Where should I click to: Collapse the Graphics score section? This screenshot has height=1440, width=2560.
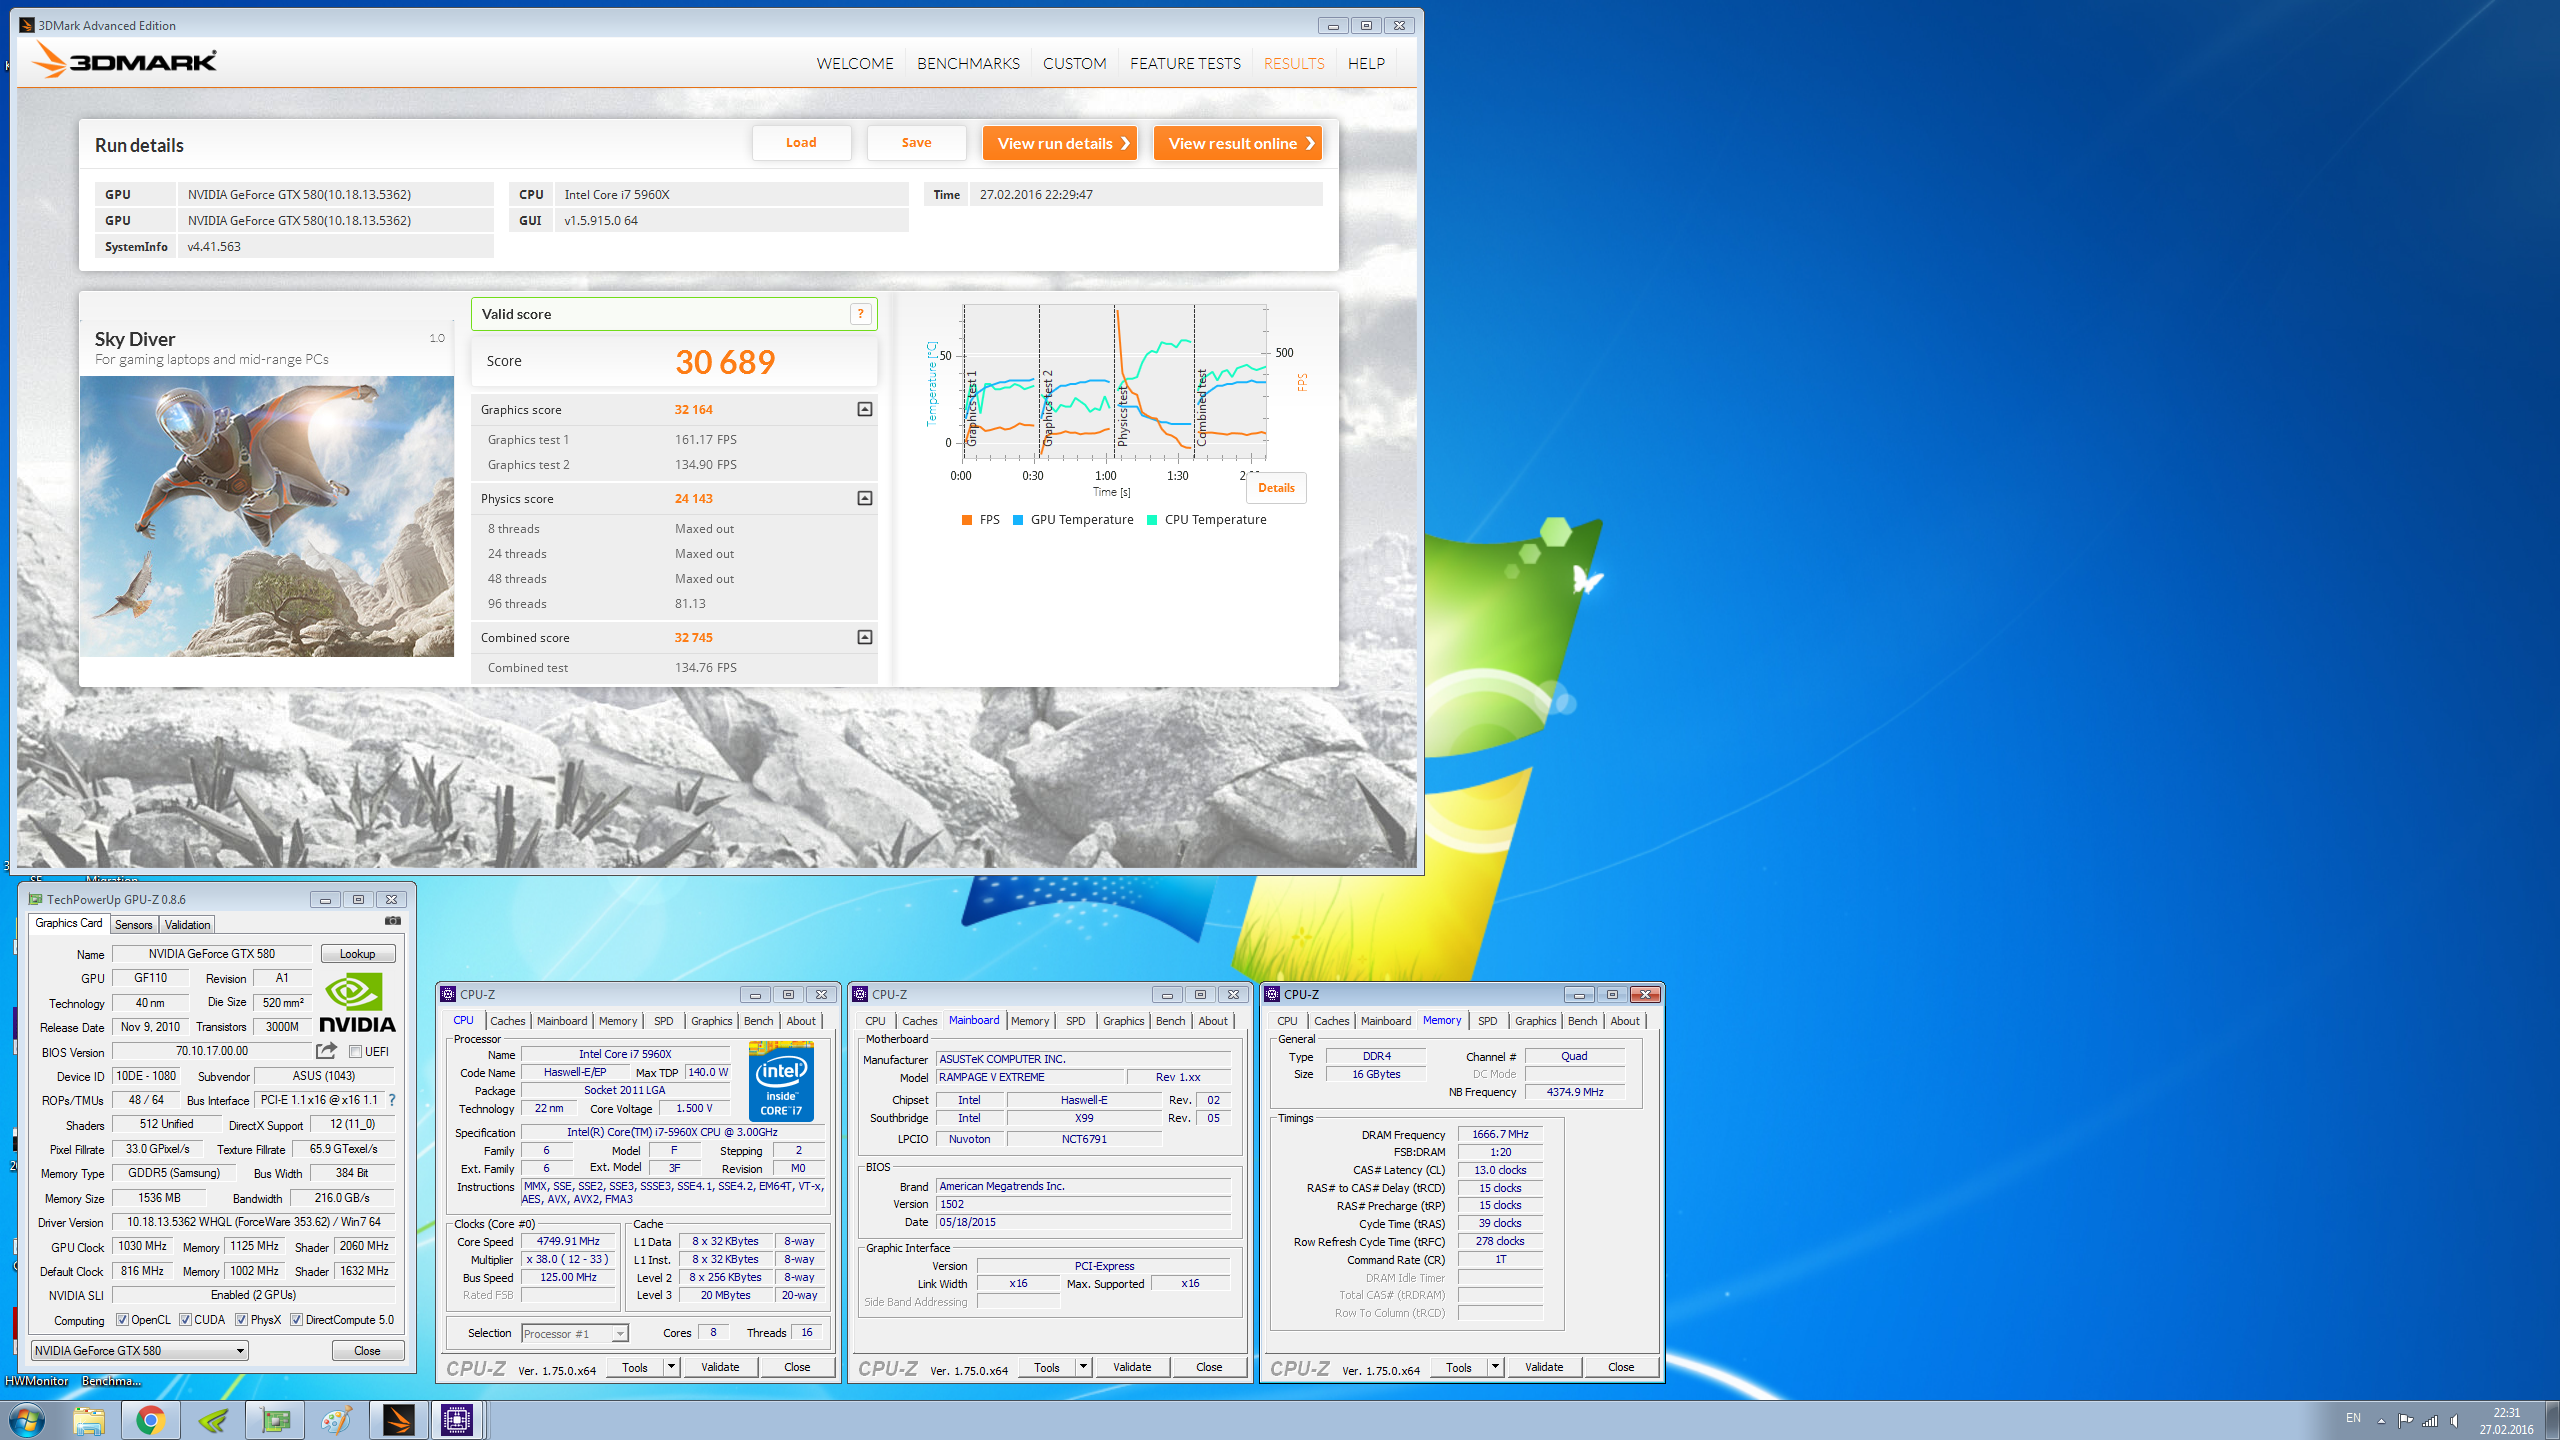[865, 409]
